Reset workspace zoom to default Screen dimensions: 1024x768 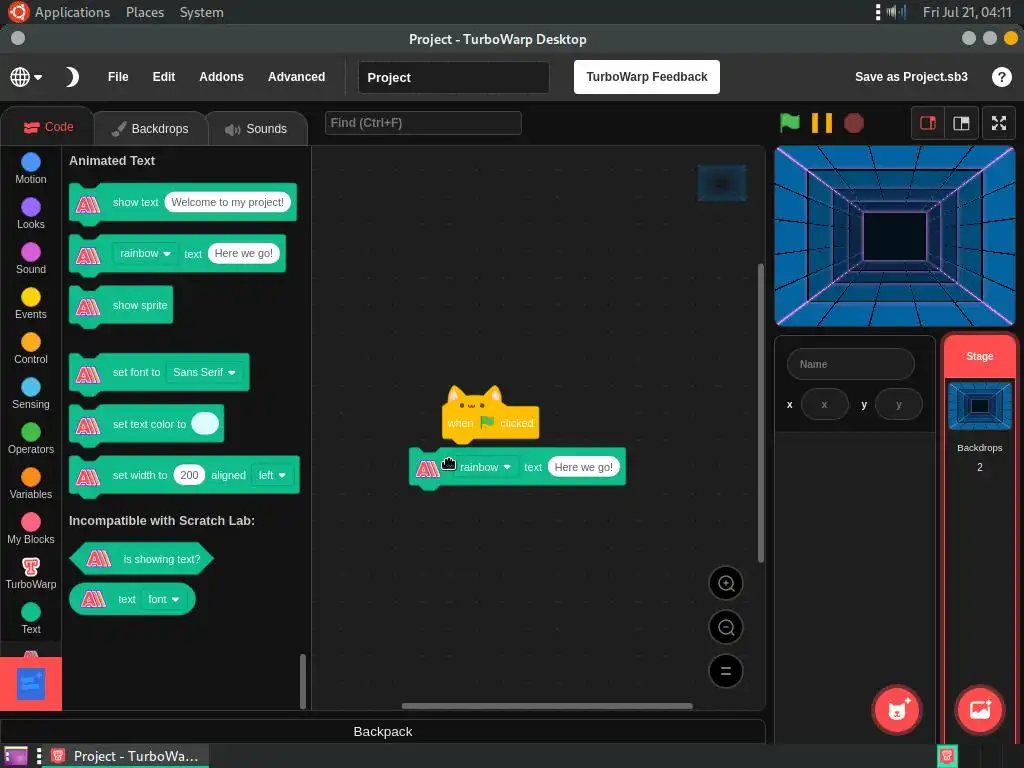point(726,671)
